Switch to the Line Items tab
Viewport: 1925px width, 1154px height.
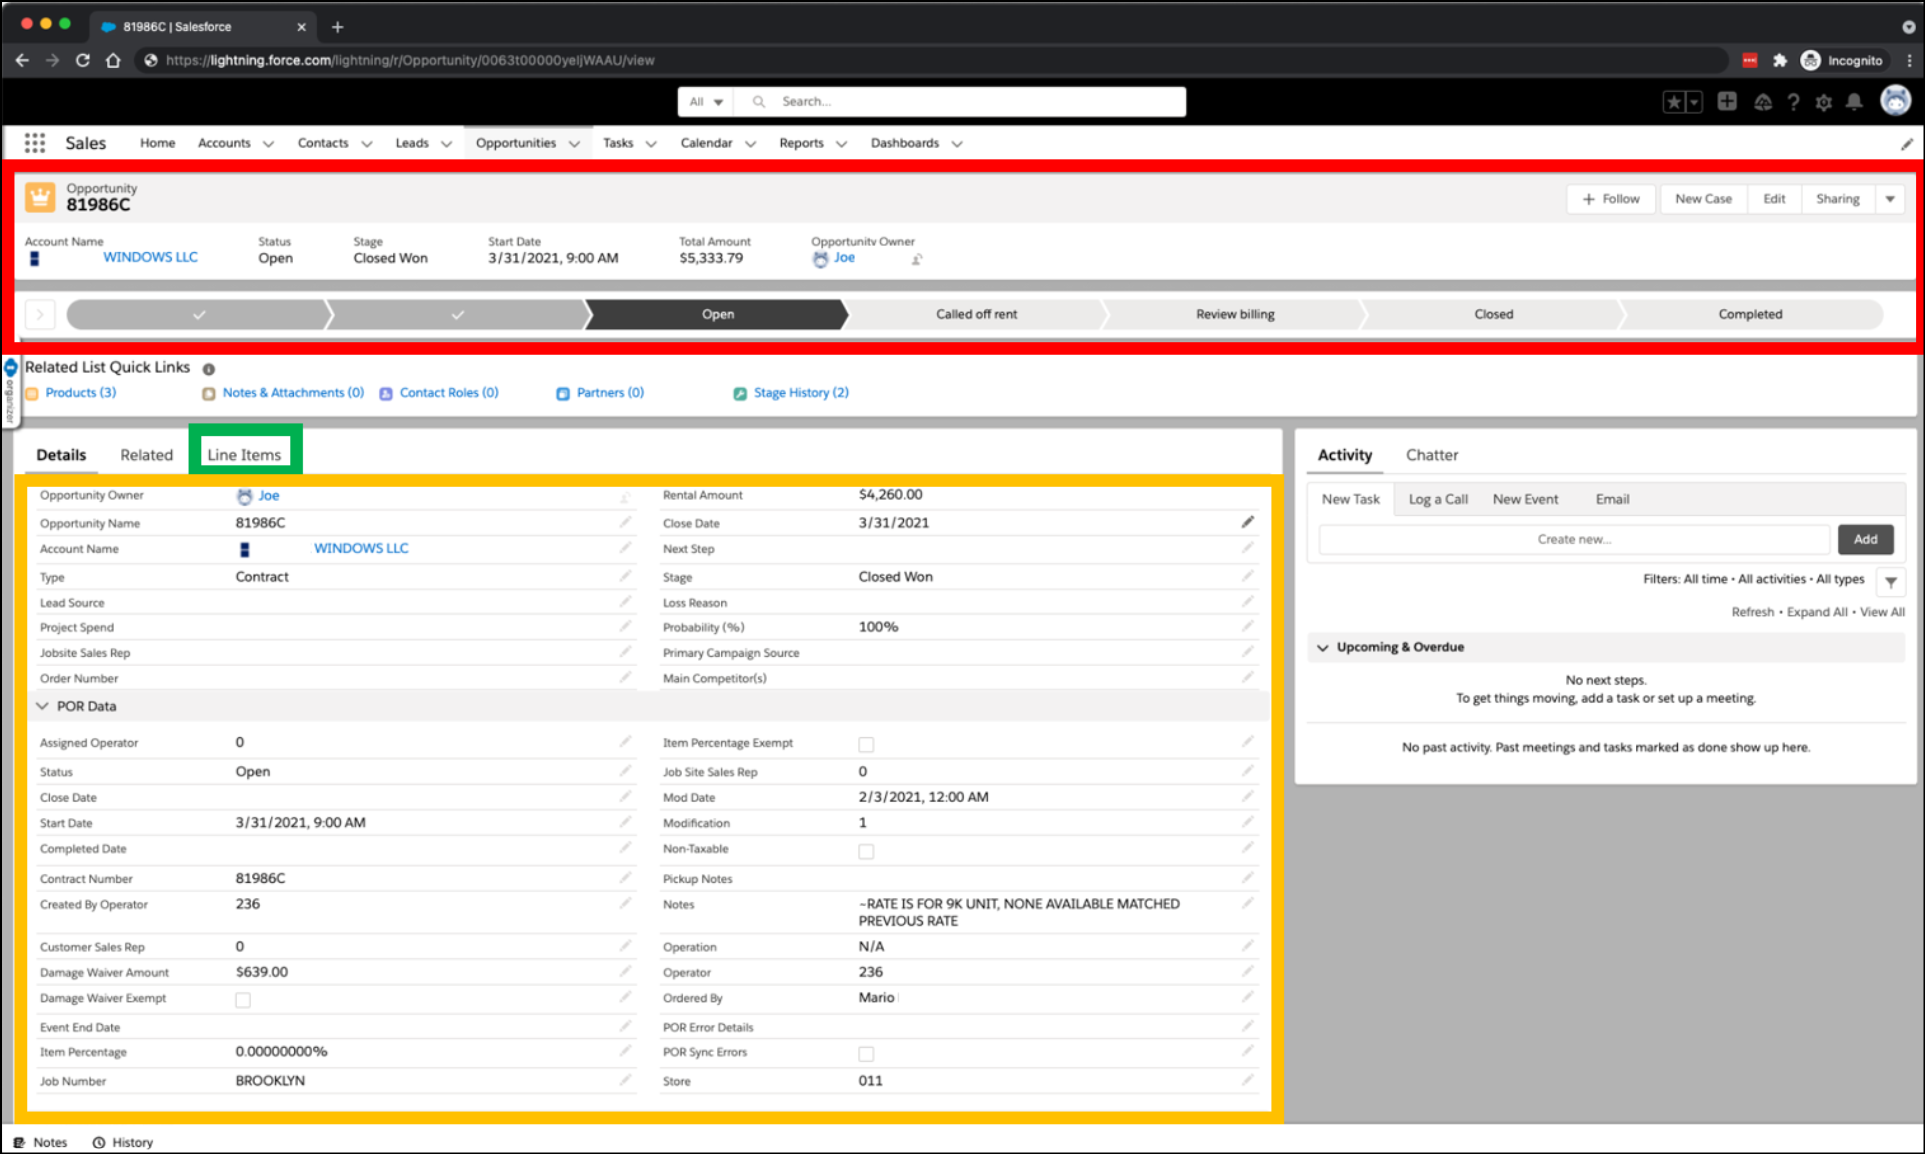244,455
